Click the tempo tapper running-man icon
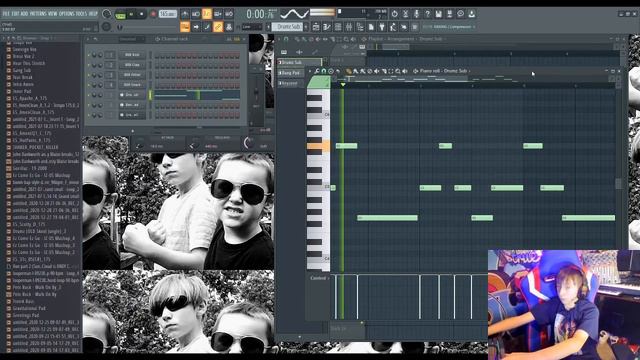This screenshot has width=640, height=360. pyautogui.click(x=393, y=27)
